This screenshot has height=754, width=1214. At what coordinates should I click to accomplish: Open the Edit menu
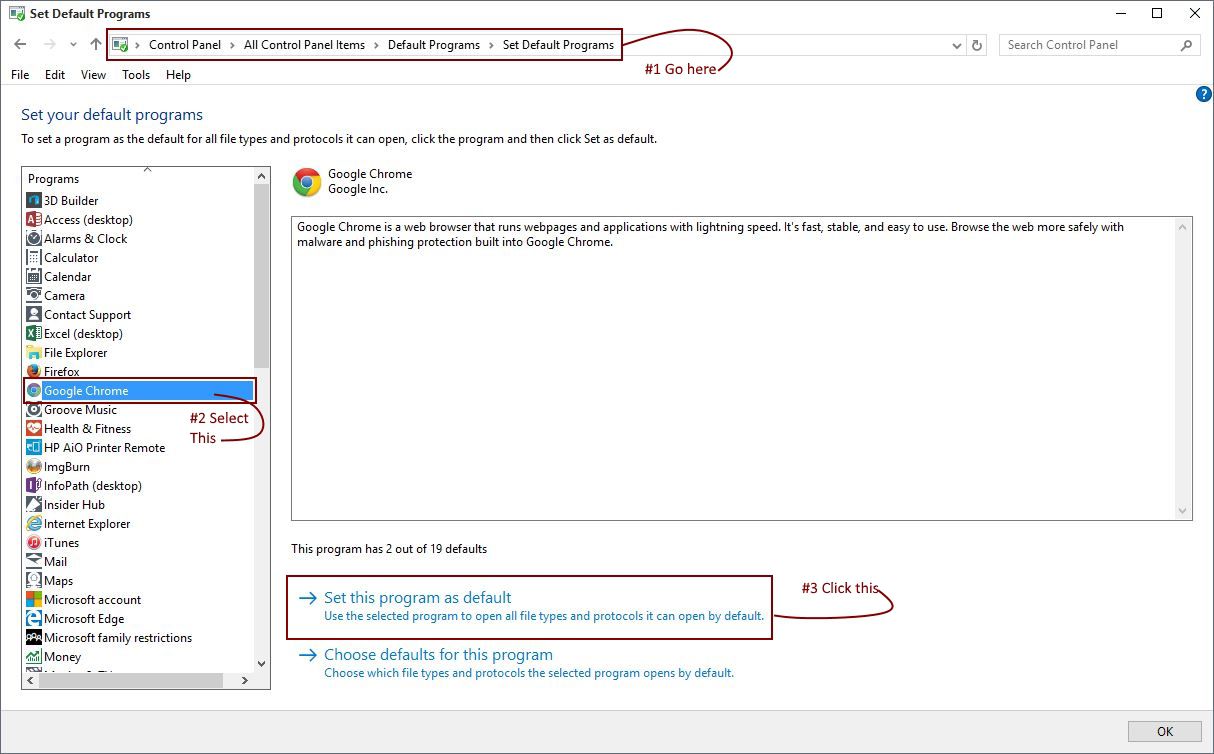[x=55, y=75]
